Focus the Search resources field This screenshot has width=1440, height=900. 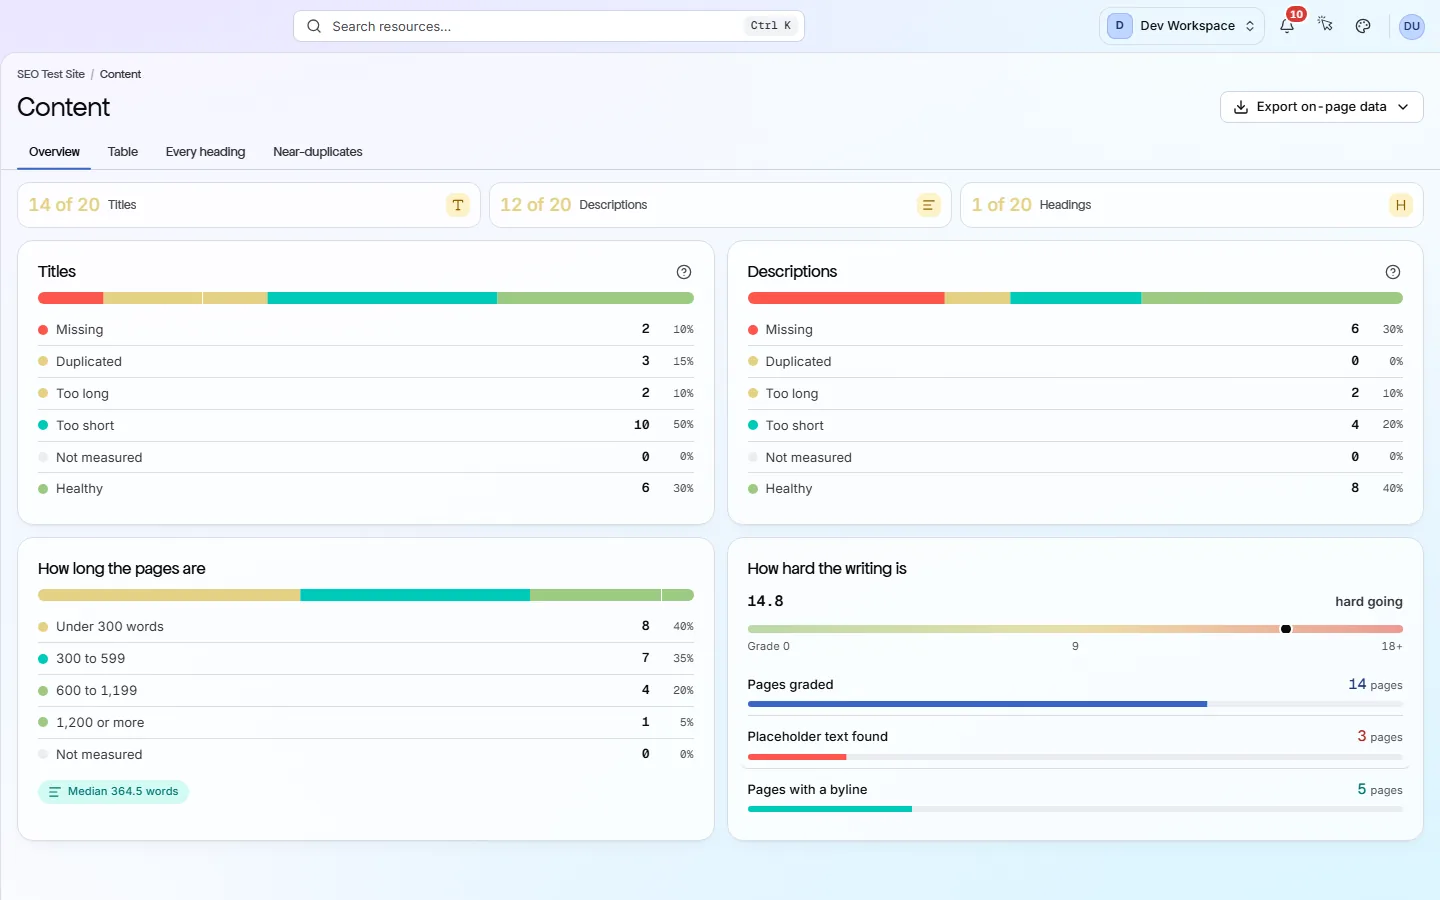548,26
